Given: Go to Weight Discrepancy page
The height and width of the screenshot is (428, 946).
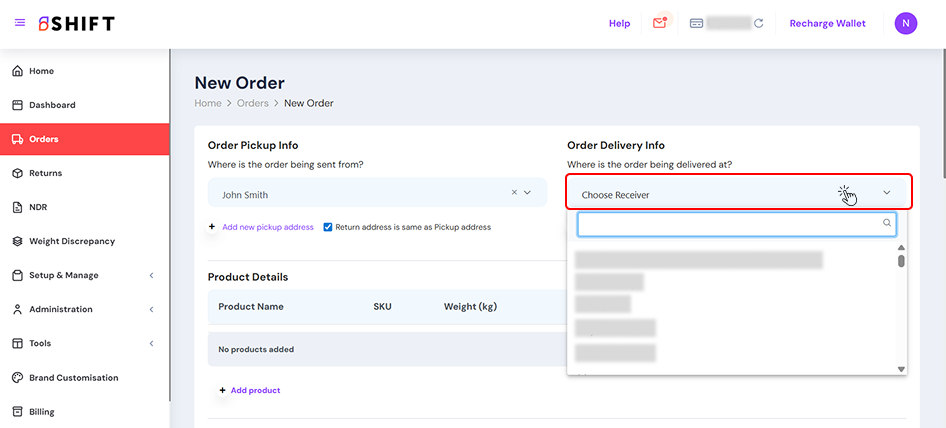Looking at the screenshot, I should point(71,241).
